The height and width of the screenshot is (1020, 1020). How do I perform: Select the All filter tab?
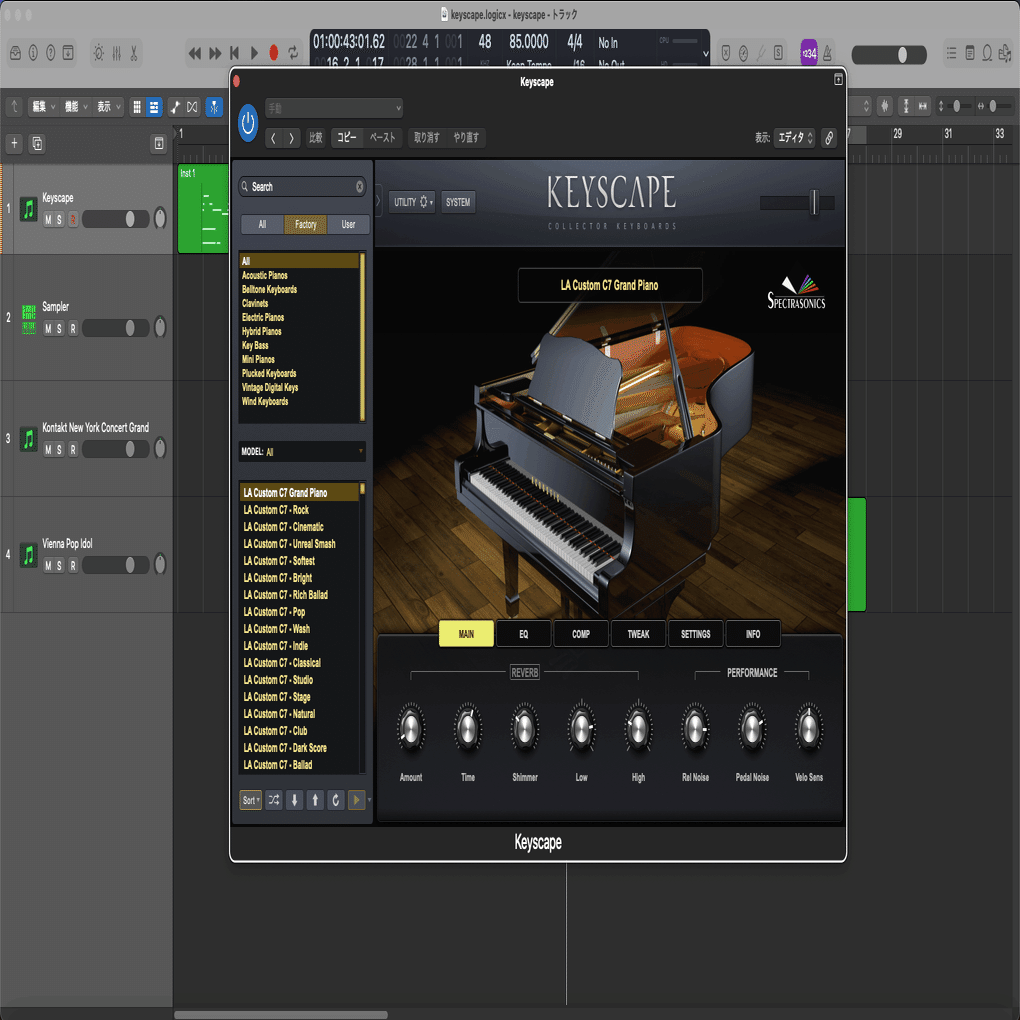[262, 224]
